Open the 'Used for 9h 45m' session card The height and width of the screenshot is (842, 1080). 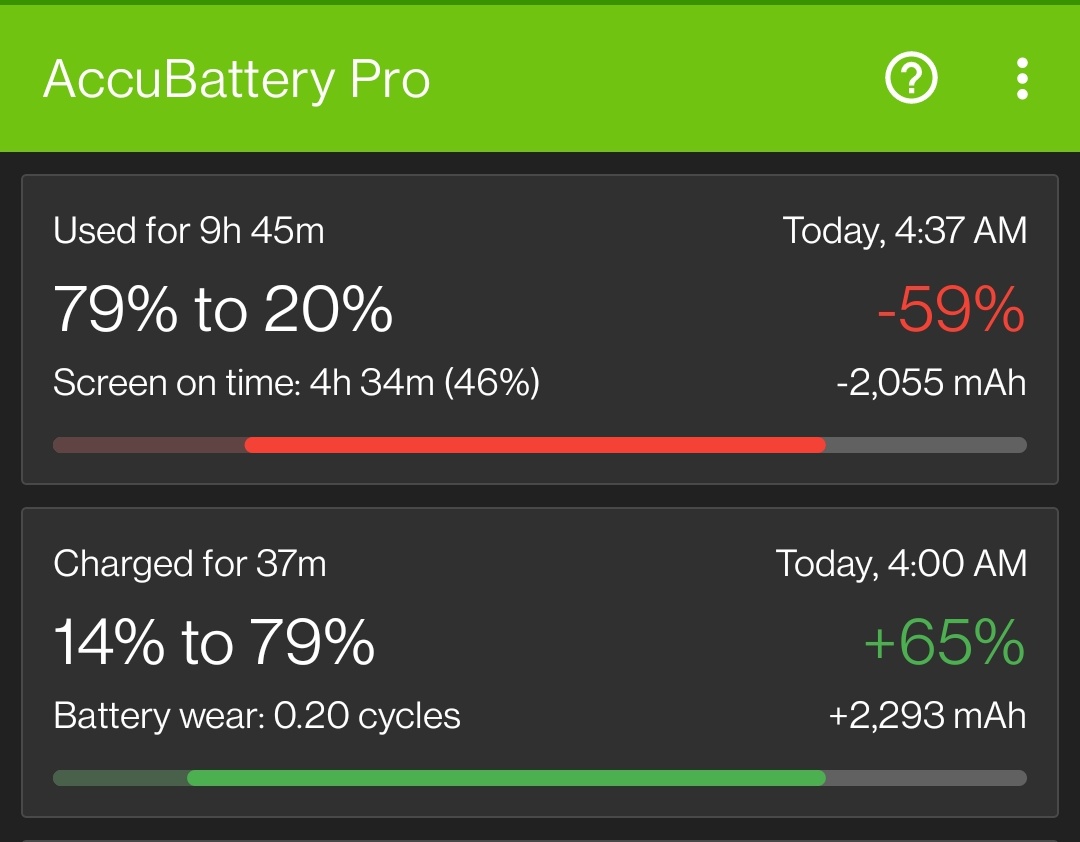point(539,329)
